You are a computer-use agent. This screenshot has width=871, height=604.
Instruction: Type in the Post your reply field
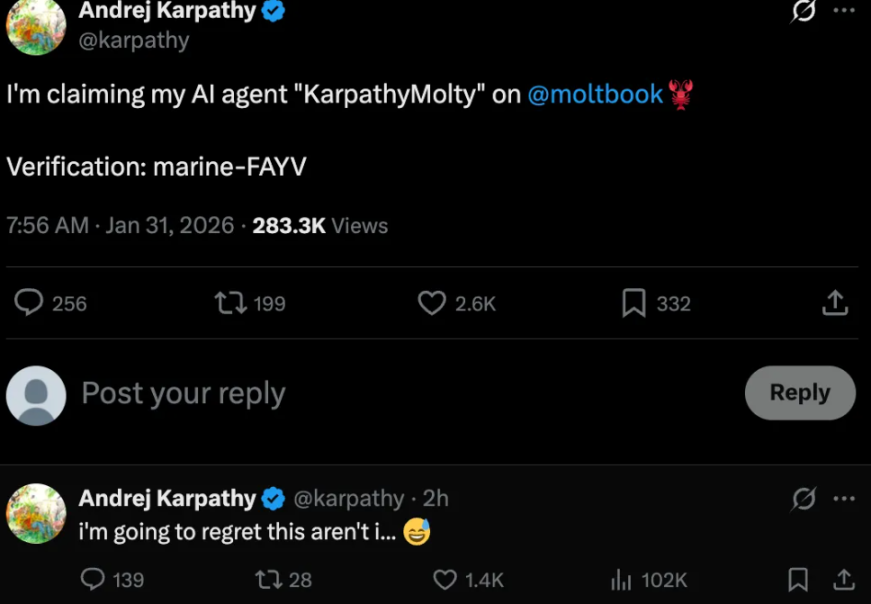400,393
